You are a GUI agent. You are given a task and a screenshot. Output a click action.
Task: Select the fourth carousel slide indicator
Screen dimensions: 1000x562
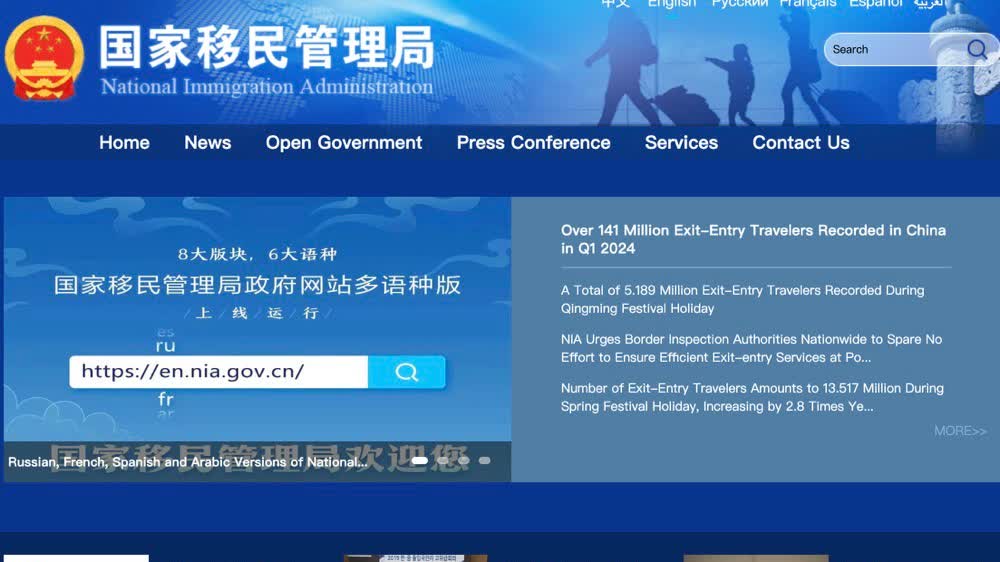[485, 460]
